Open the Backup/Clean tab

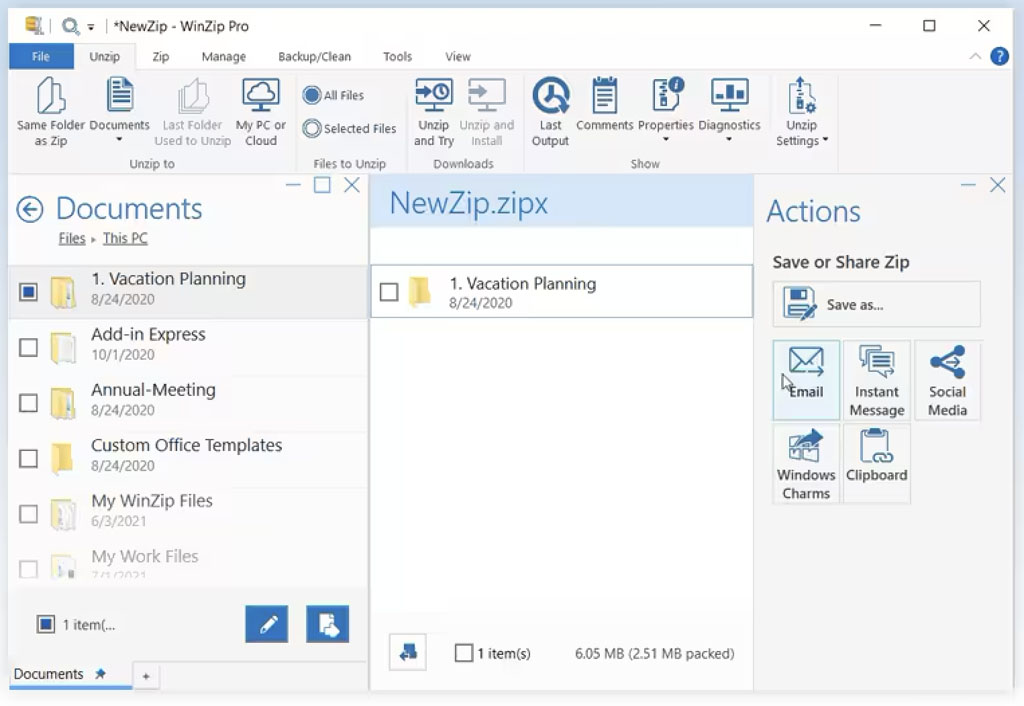314,57
